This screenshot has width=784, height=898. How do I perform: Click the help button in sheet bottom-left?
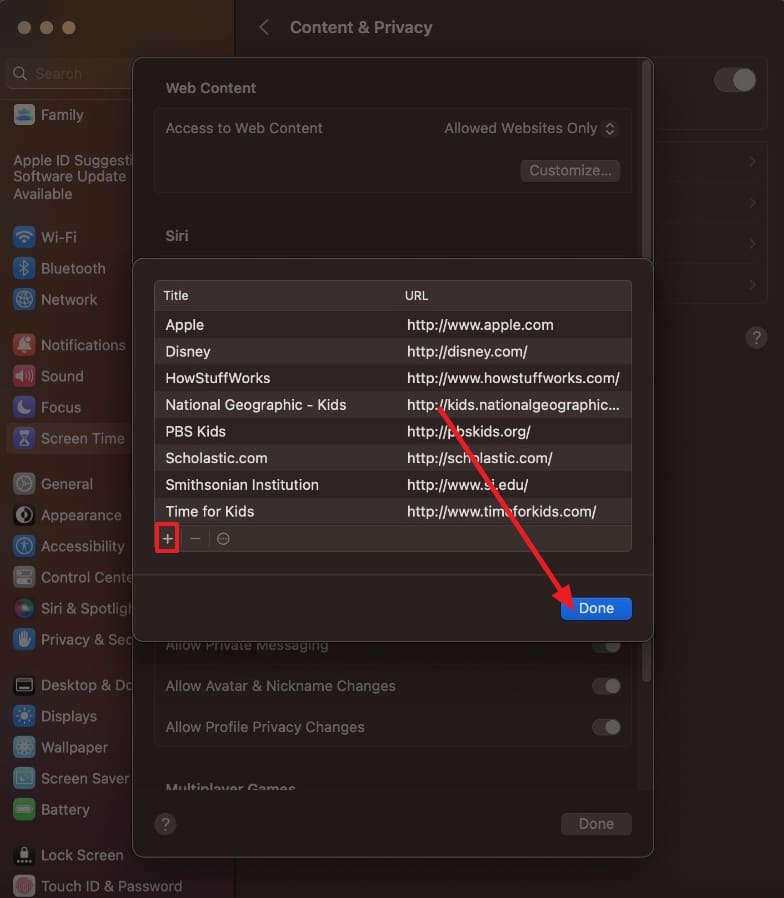coord(165,824)
